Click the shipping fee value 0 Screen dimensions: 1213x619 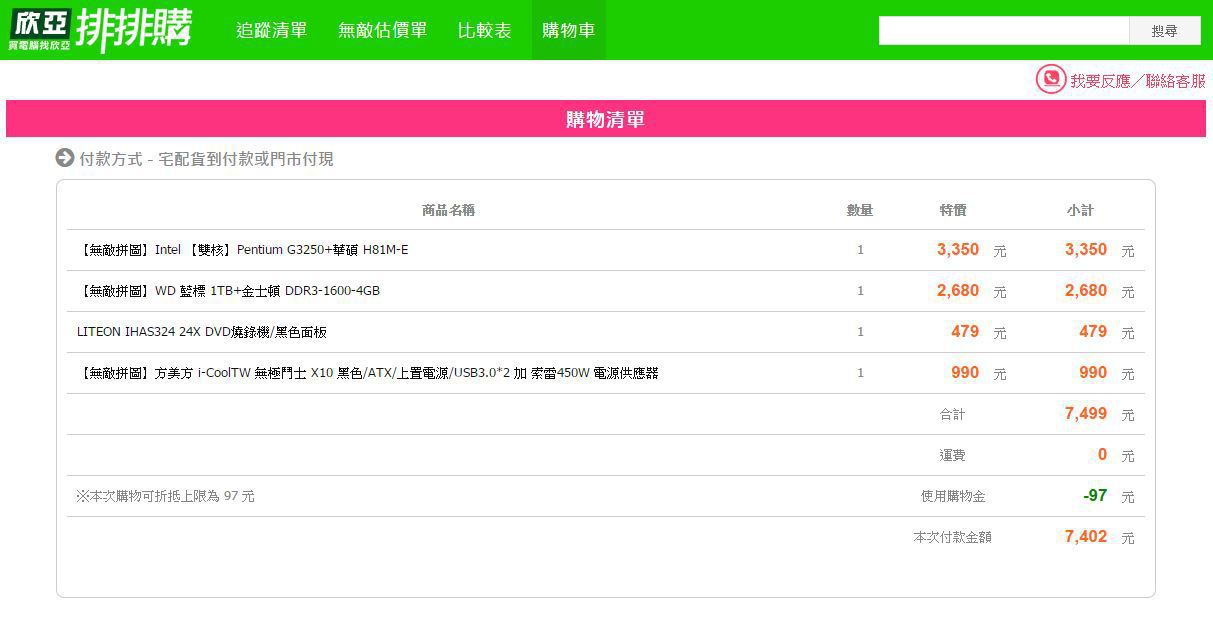pyautogui.click(x=1102, y=455)
